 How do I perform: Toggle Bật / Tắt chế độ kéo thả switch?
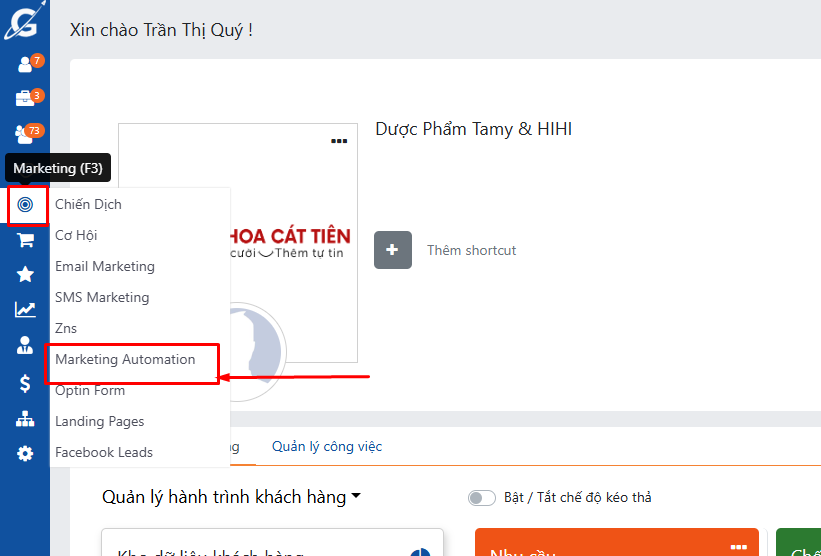click(482, 498)
